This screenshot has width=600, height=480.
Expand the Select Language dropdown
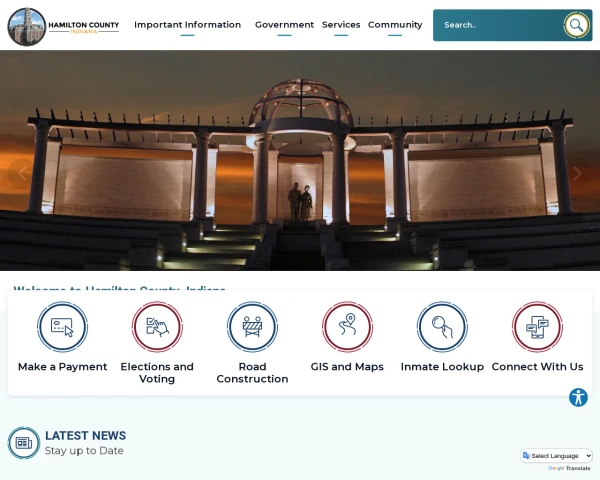click(x=556, y=456)
